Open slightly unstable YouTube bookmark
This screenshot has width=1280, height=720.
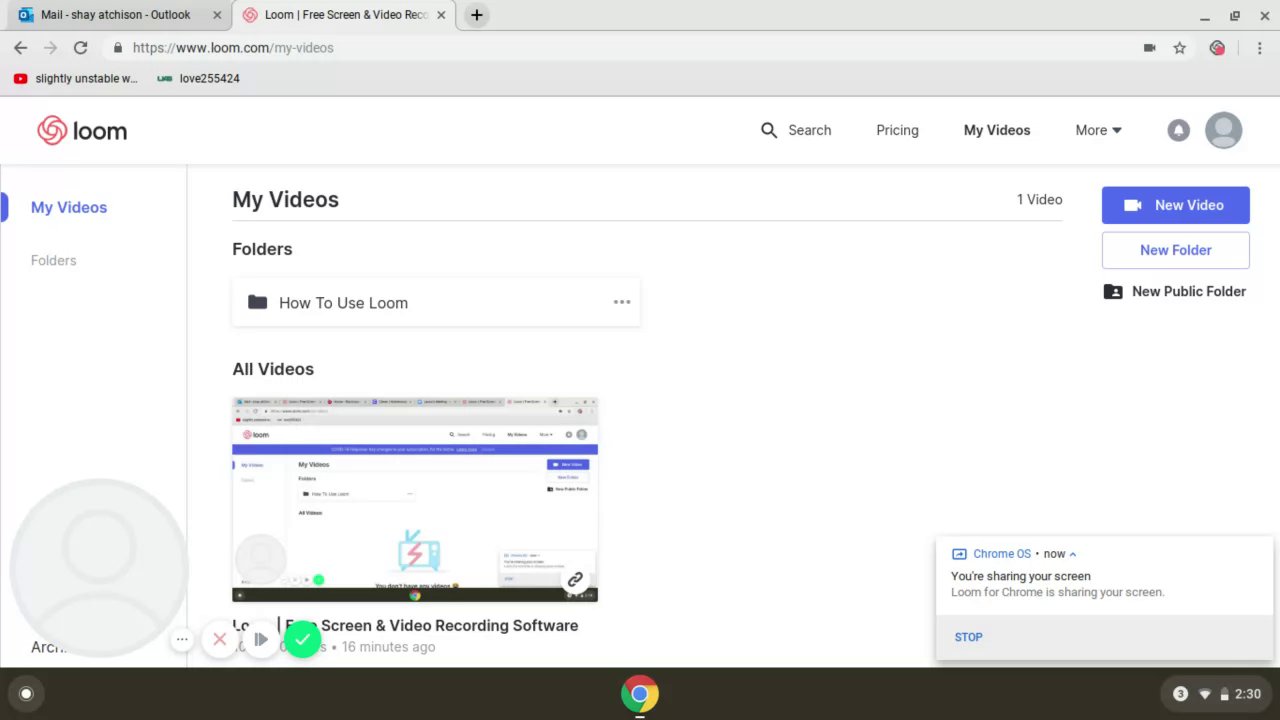(76, 78)
